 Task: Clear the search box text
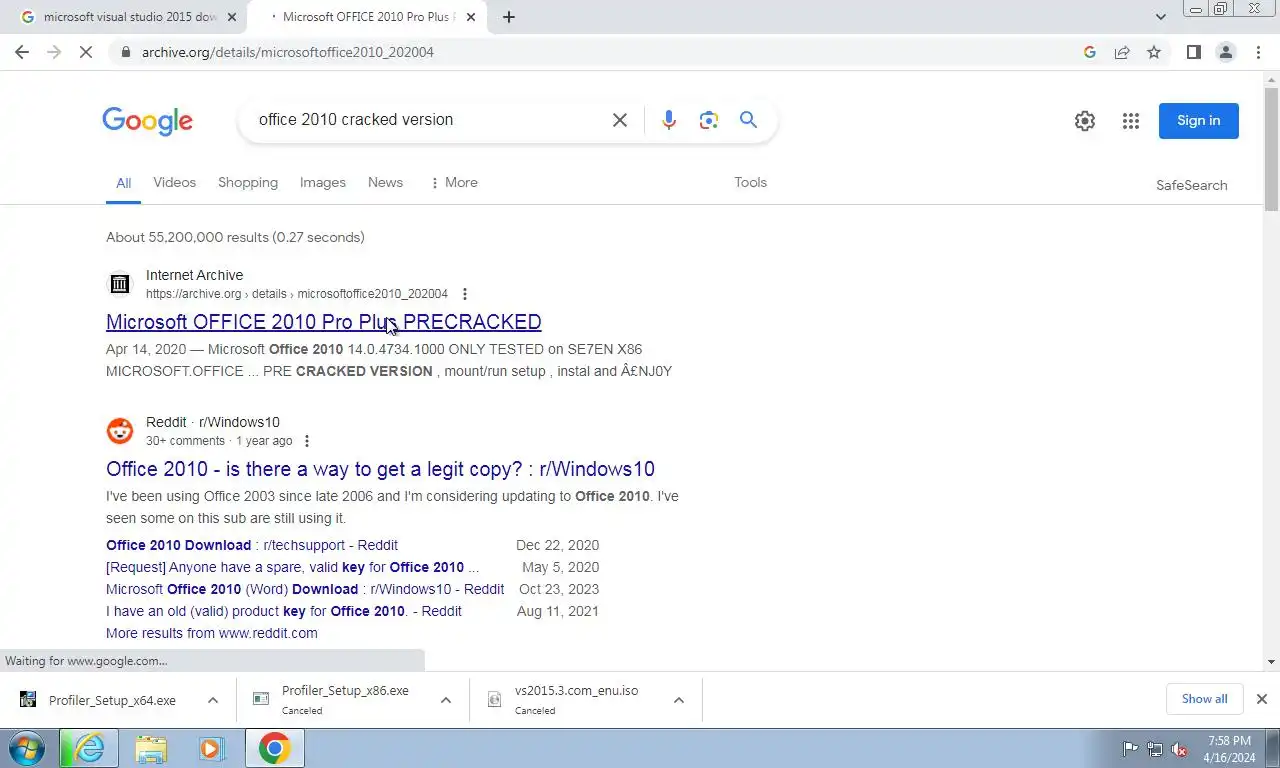pos(620,120)
